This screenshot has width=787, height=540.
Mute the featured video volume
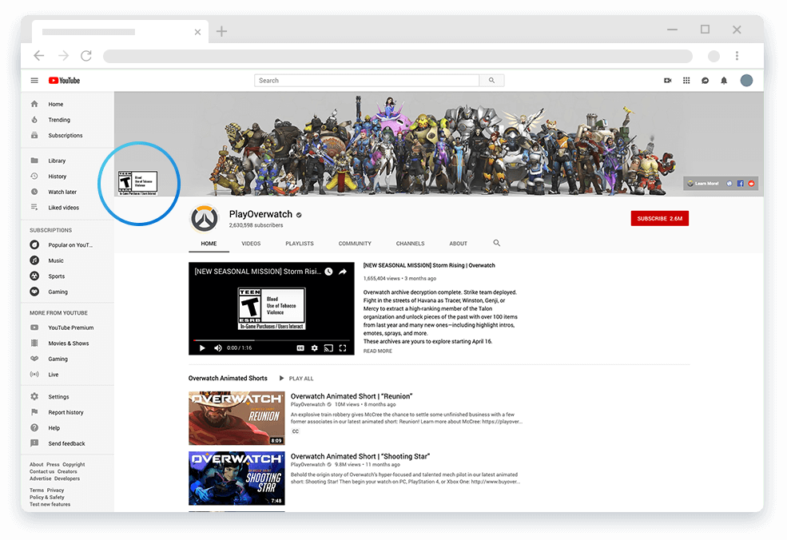[x=218, y=348]
